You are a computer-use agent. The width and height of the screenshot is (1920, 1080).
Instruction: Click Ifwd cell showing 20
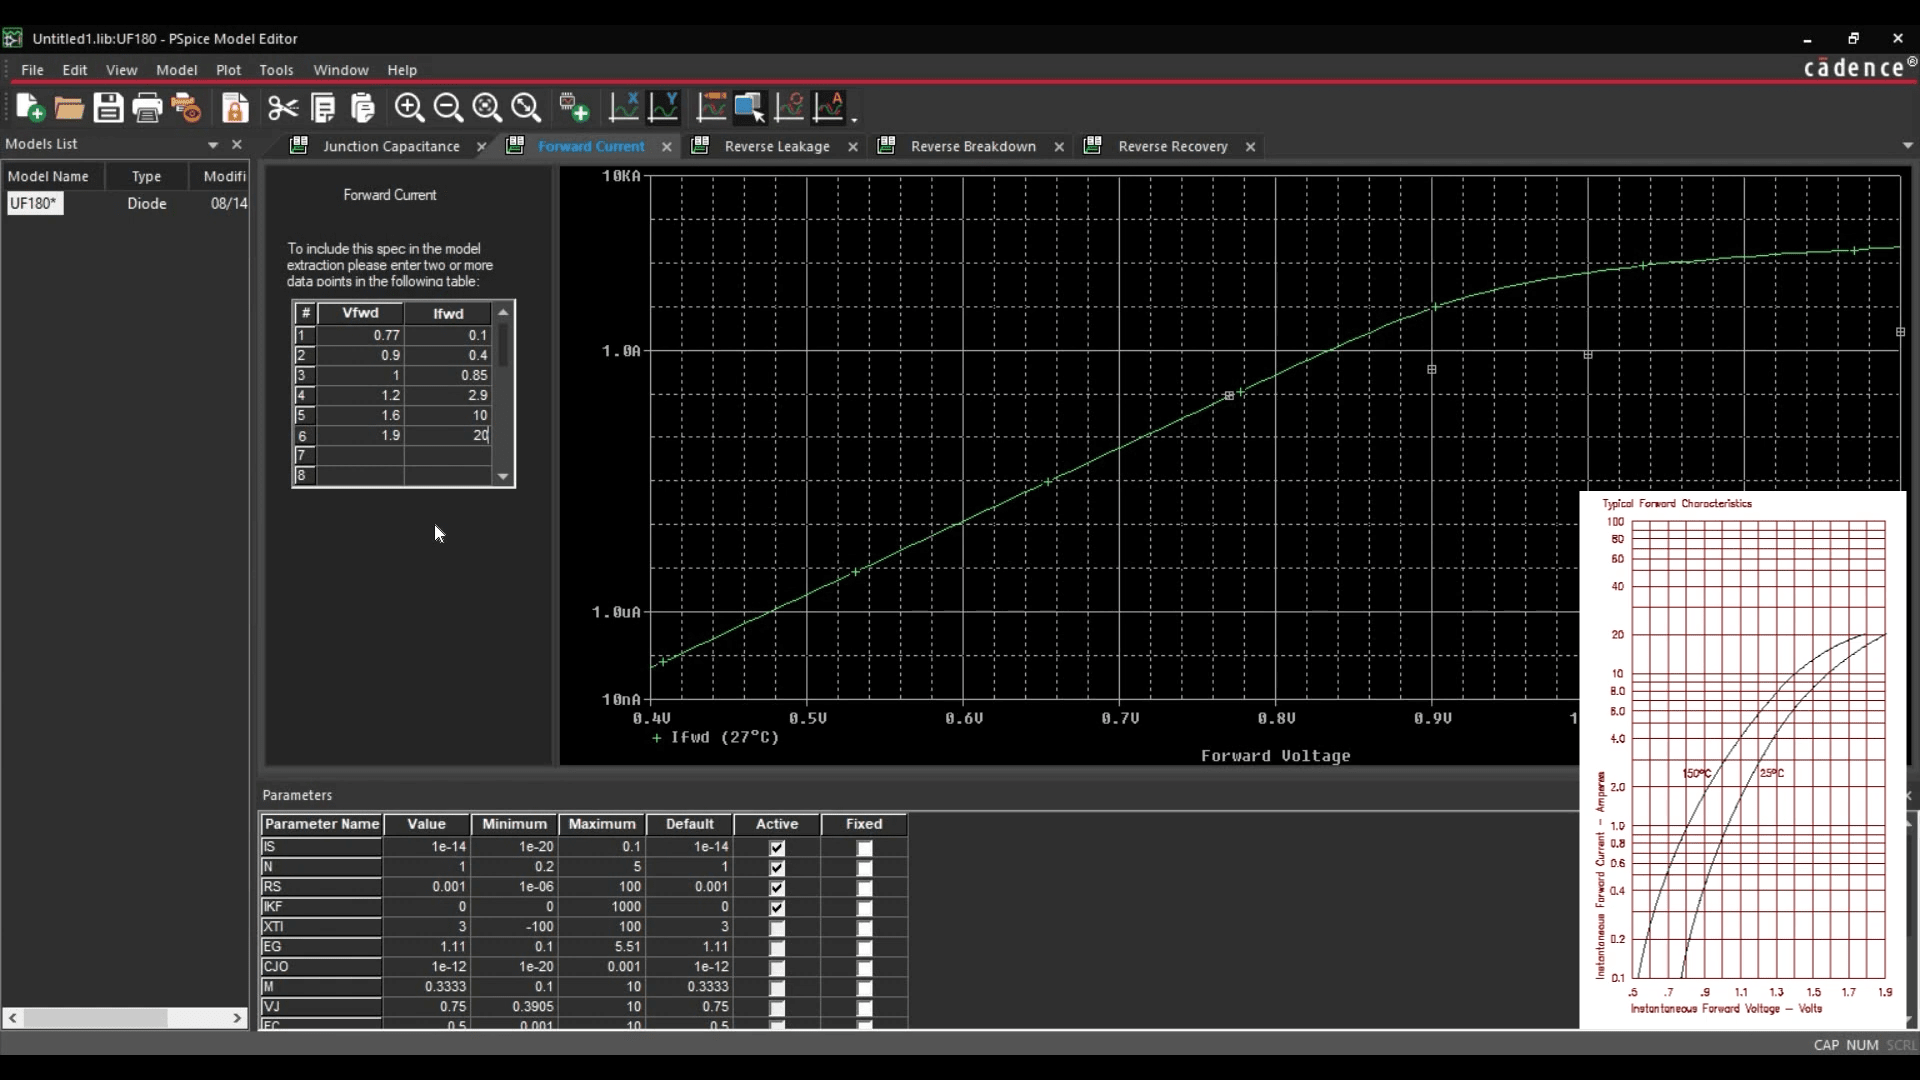click(x=448, y=436)
